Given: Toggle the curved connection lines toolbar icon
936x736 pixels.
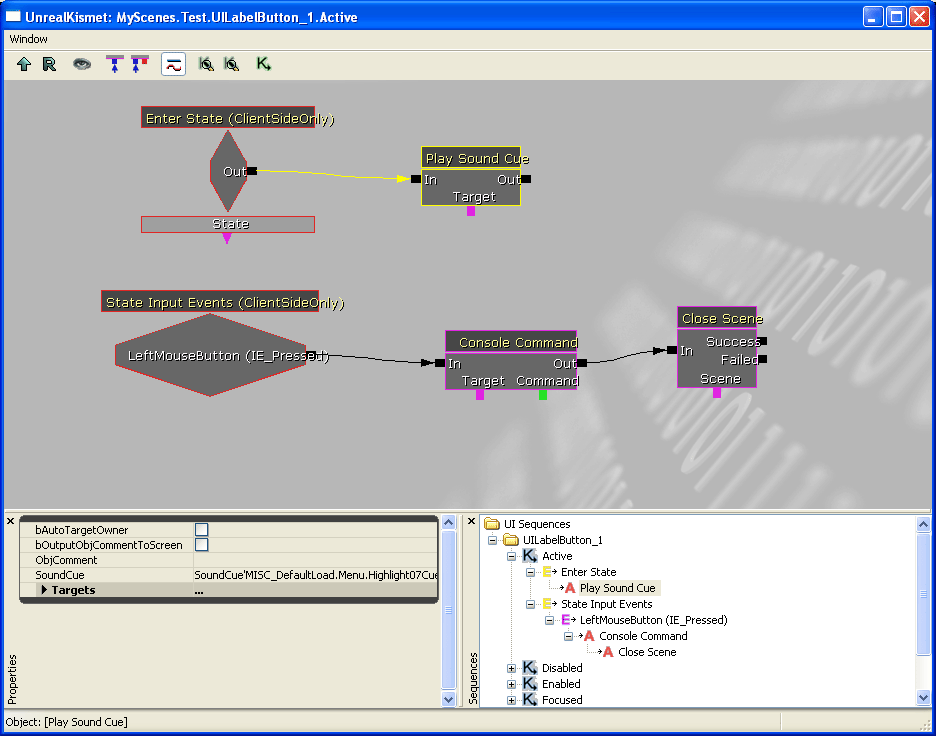Looking at the screenshot, I should (173, 63).
